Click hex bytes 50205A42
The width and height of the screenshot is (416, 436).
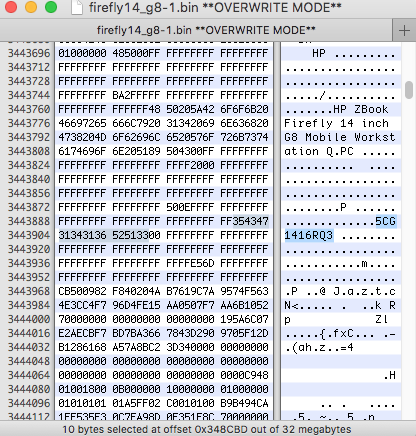pos(190,109)
